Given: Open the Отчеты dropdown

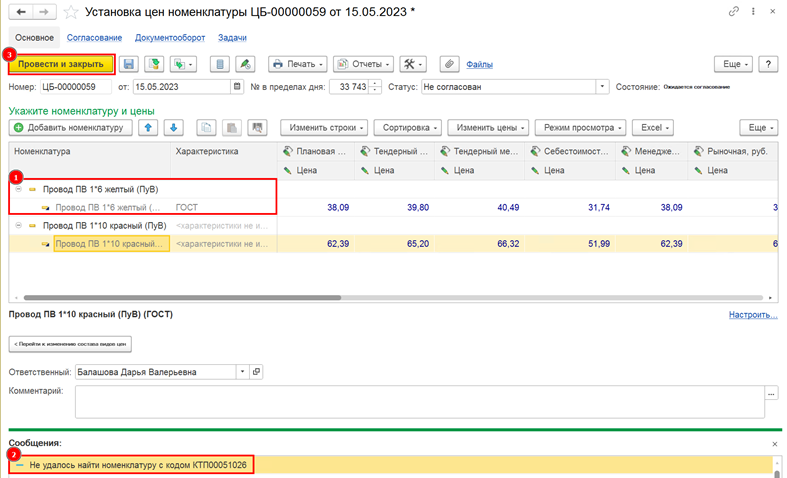Looking at the screenshot, I should click(363, 64).
